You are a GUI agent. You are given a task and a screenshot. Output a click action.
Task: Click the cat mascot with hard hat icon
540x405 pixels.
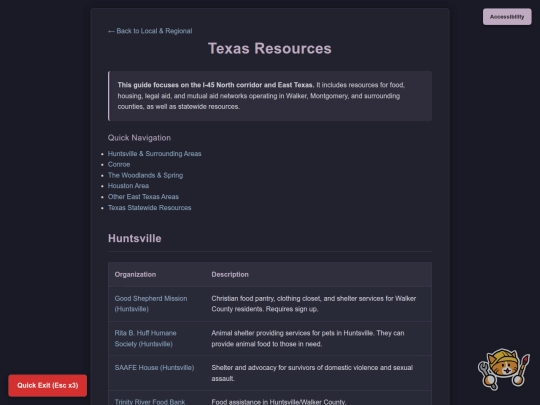[503, 369]
